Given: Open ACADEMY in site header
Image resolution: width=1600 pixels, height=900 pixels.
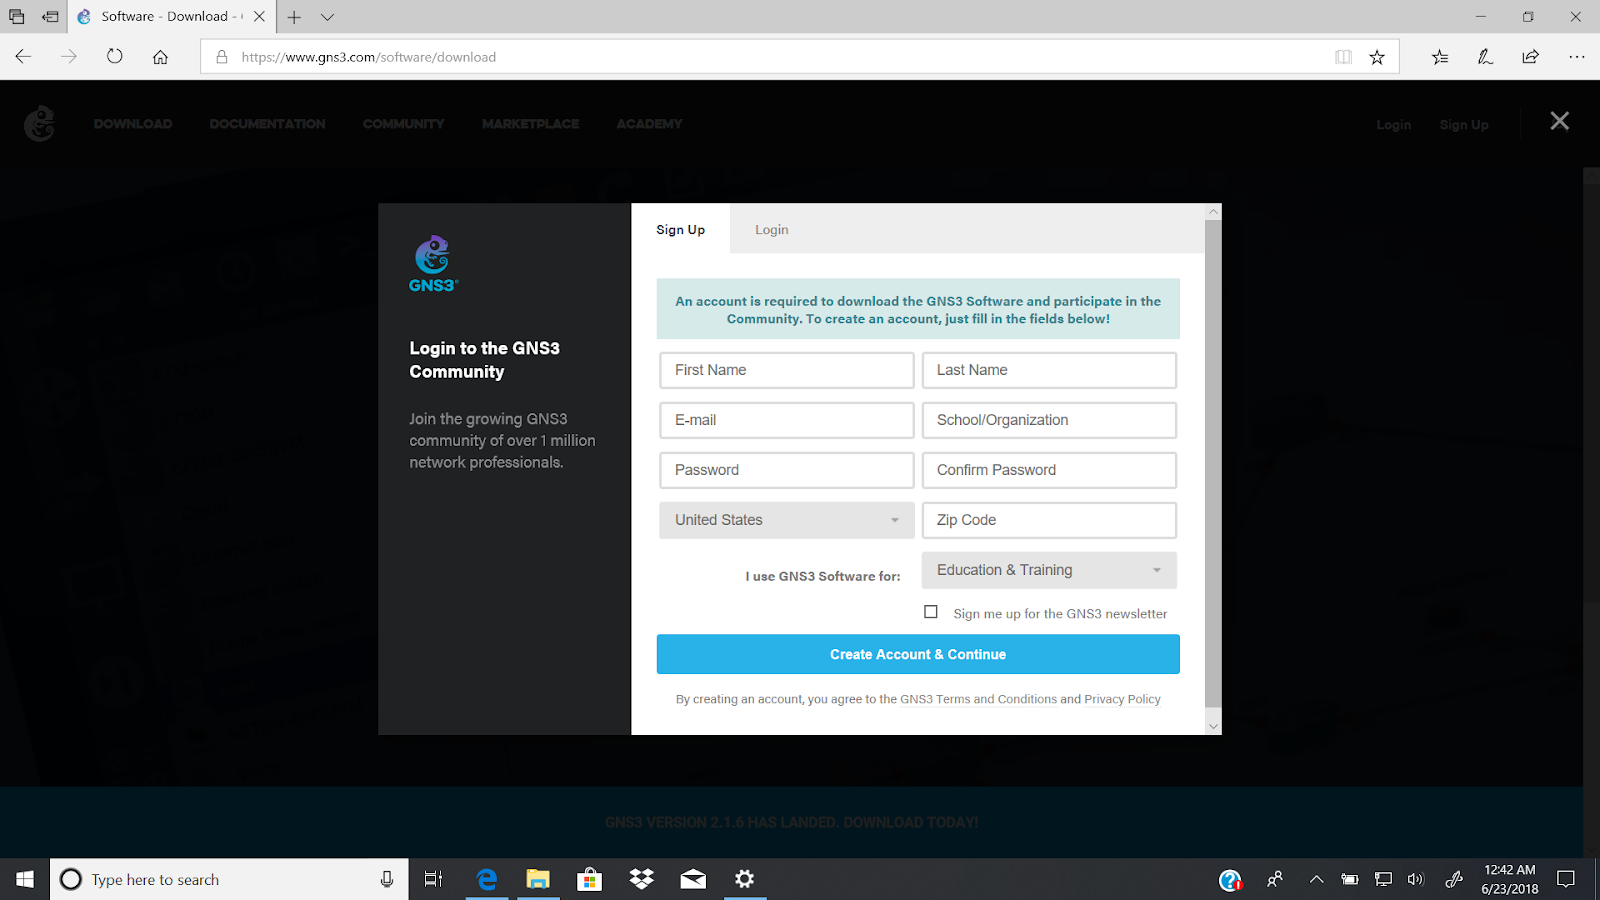Looking at the screenshot, I should tap(649, 124).
